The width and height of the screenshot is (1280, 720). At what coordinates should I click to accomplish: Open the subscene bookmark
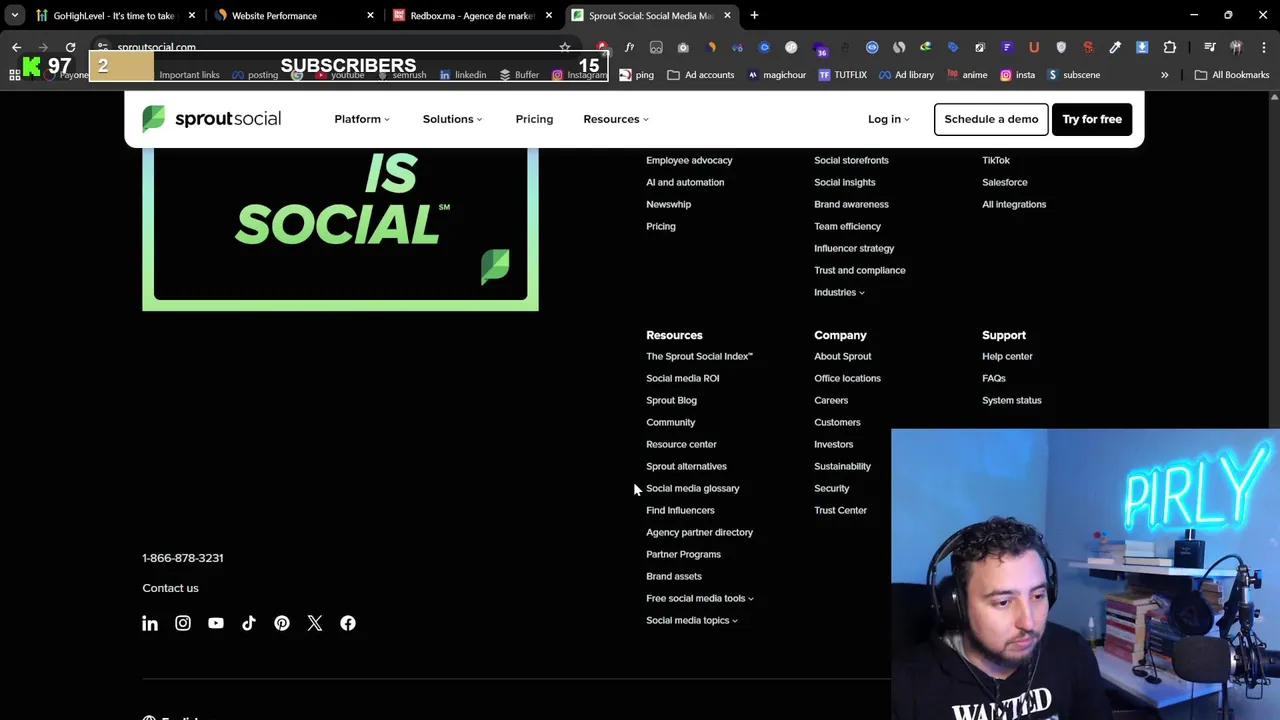point(1074,75)
